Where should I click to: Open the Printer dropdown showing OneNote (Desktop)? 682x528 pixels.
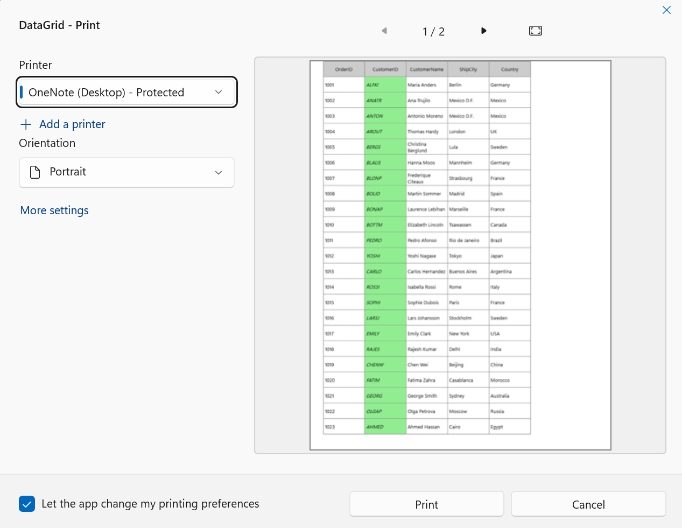click(x=127, y=92)
